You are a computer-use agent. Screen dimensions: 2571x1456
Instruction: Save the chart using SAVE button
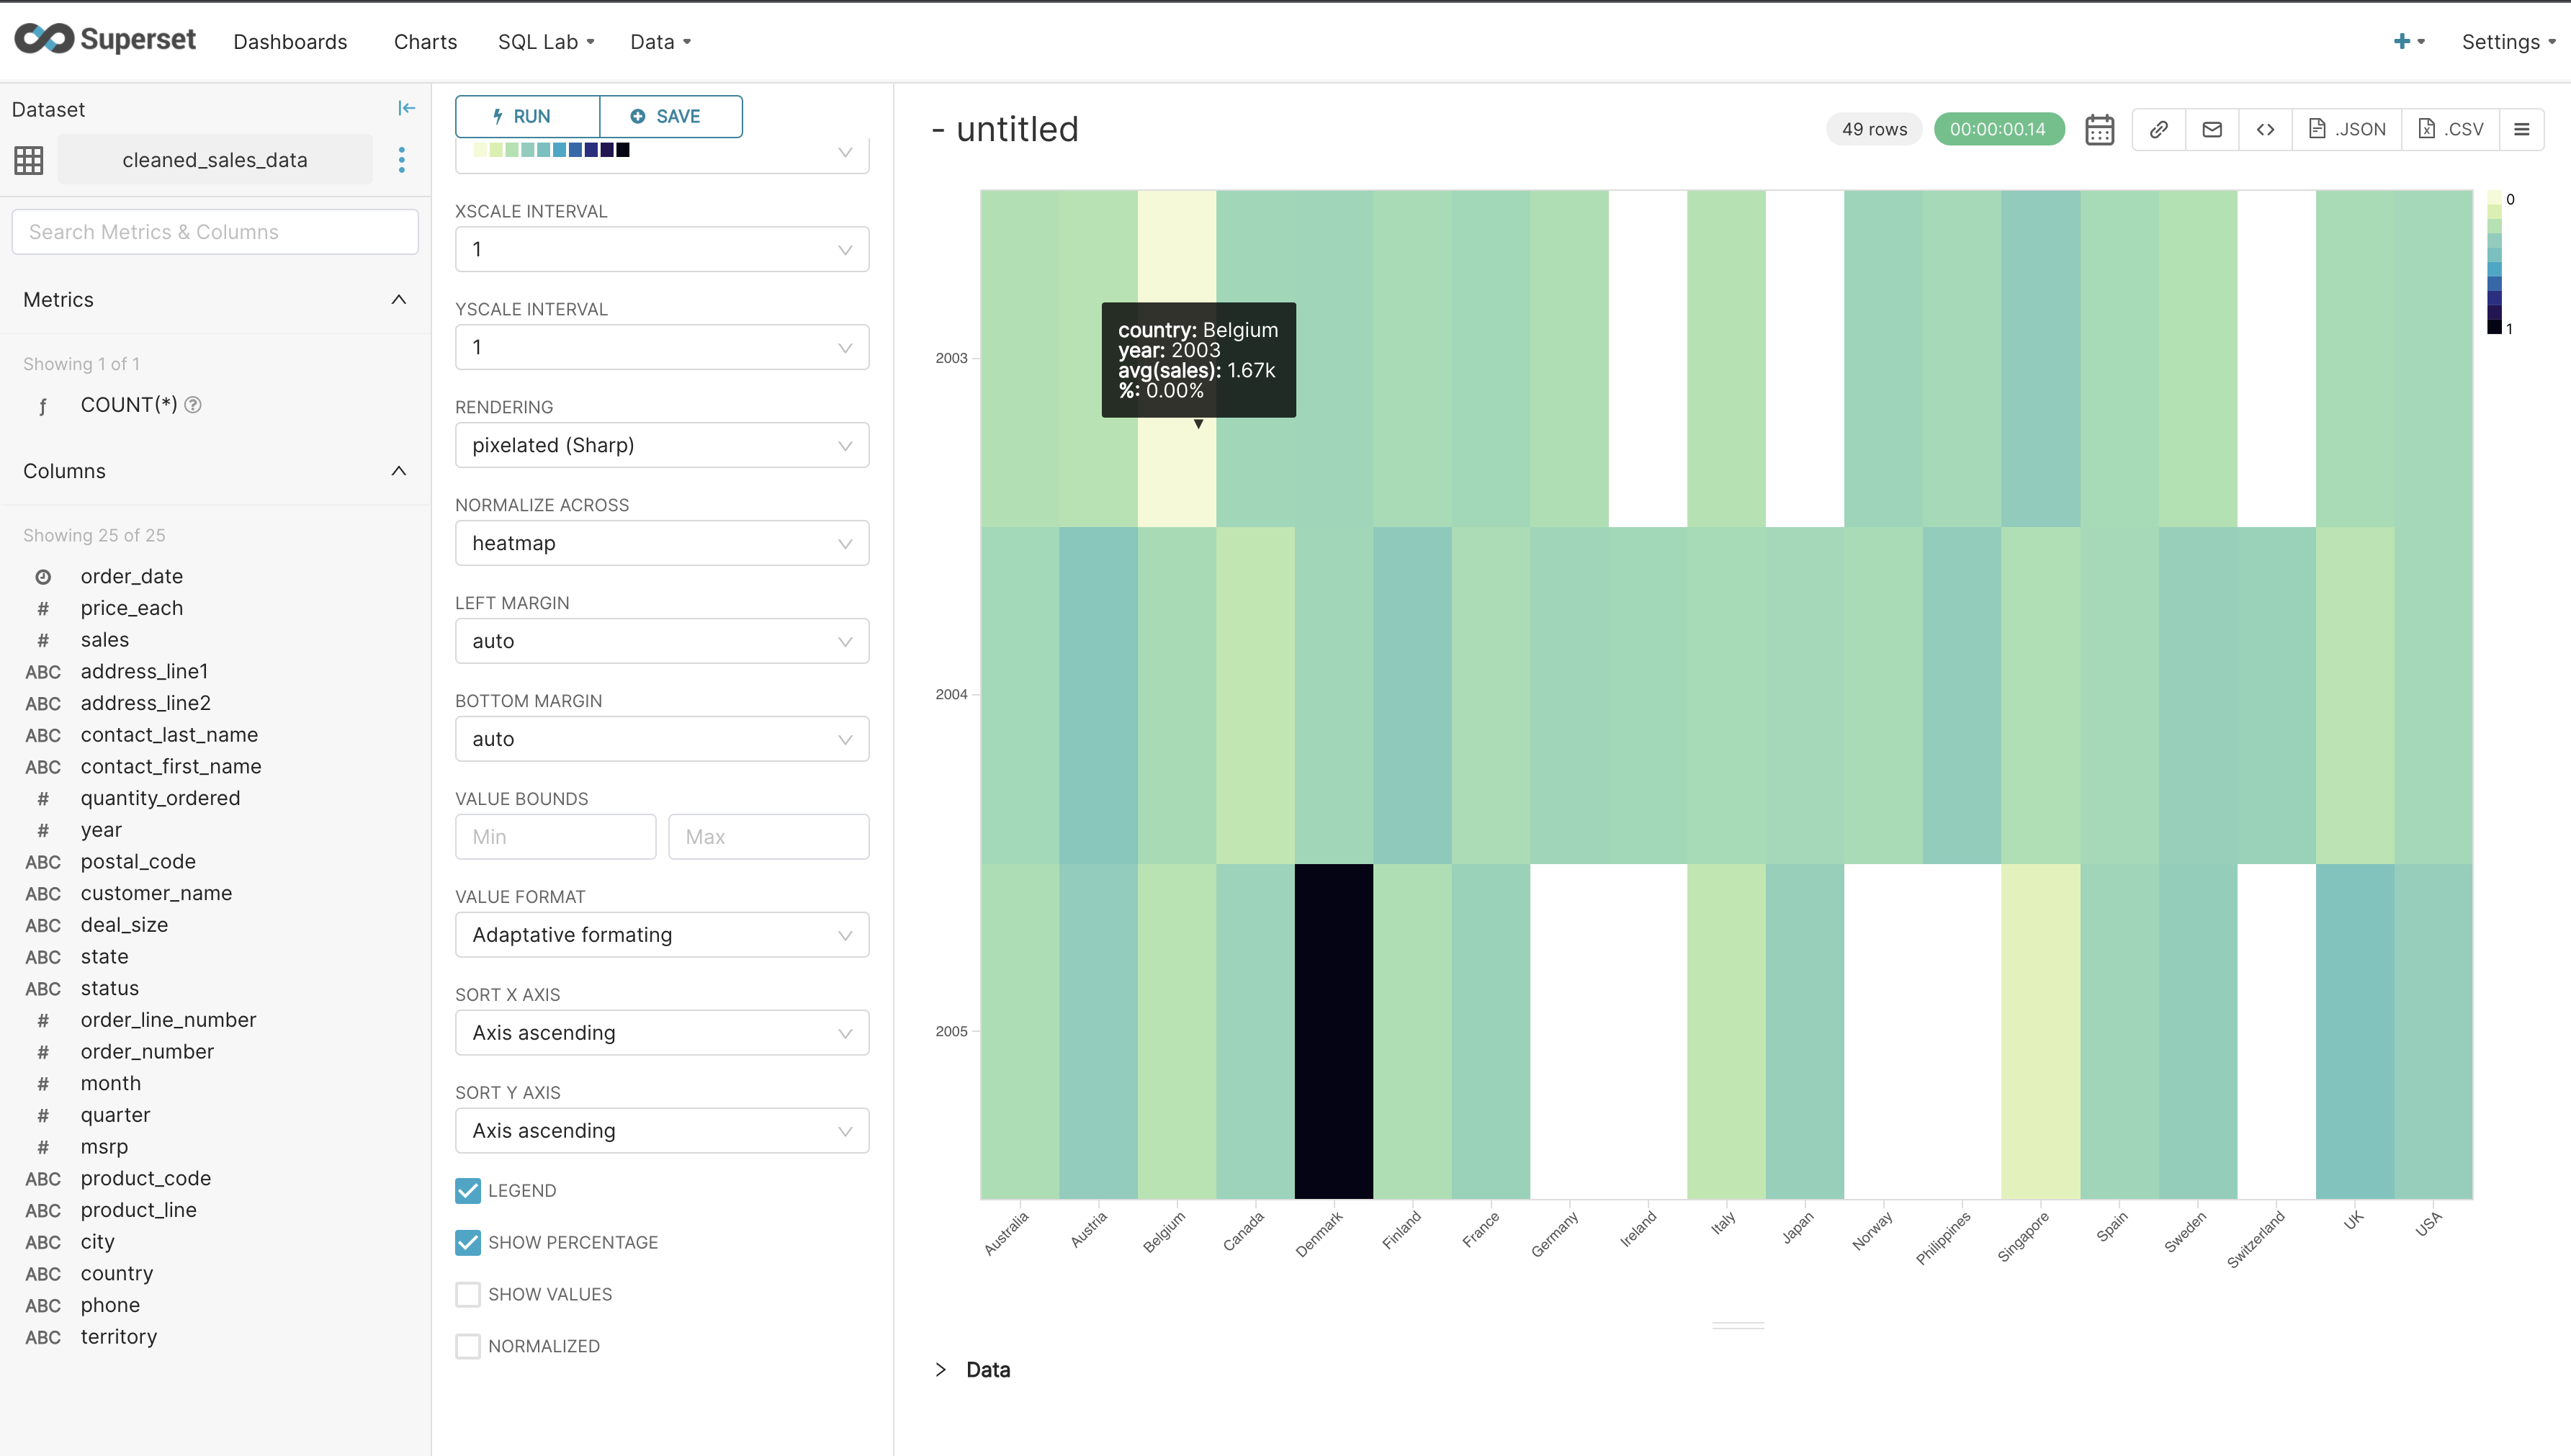pos(670,116)
